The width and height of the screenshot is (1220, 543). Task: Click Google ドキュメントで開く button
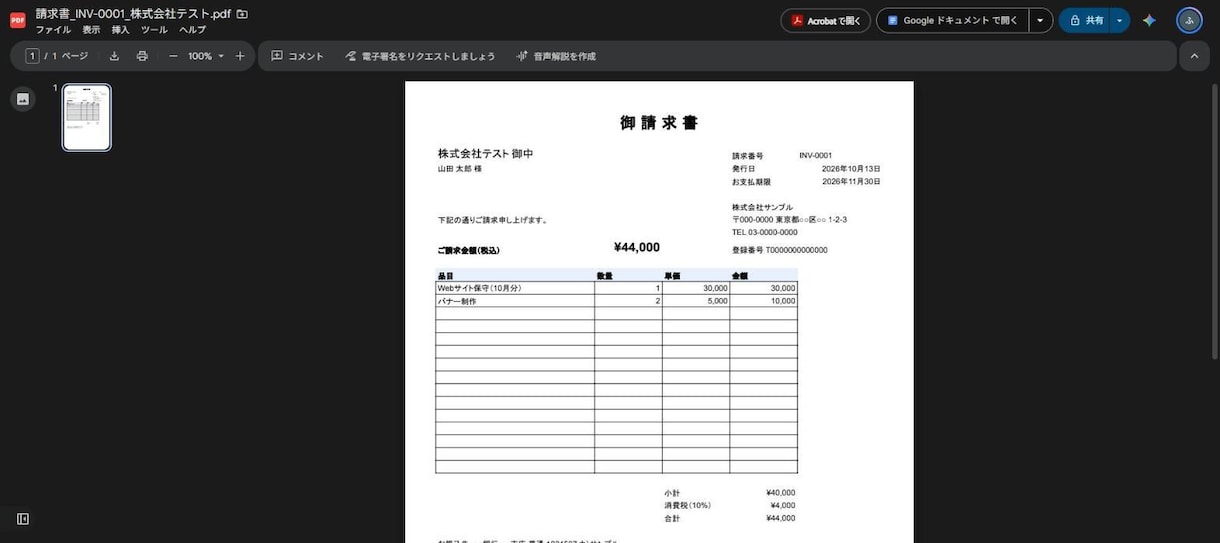point(952,20)
